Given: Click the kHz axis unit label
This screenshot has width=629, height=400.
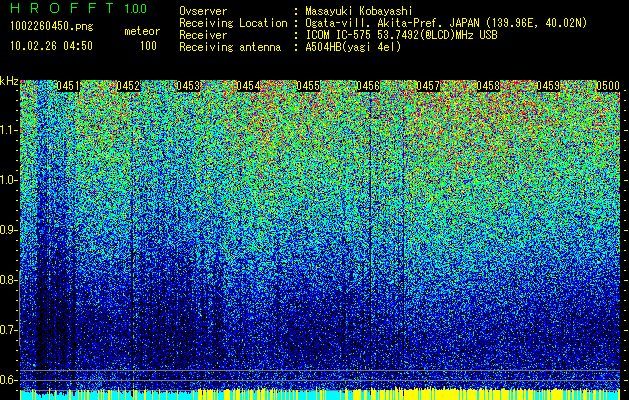Looking at the screenshot, I should point(9,81).
